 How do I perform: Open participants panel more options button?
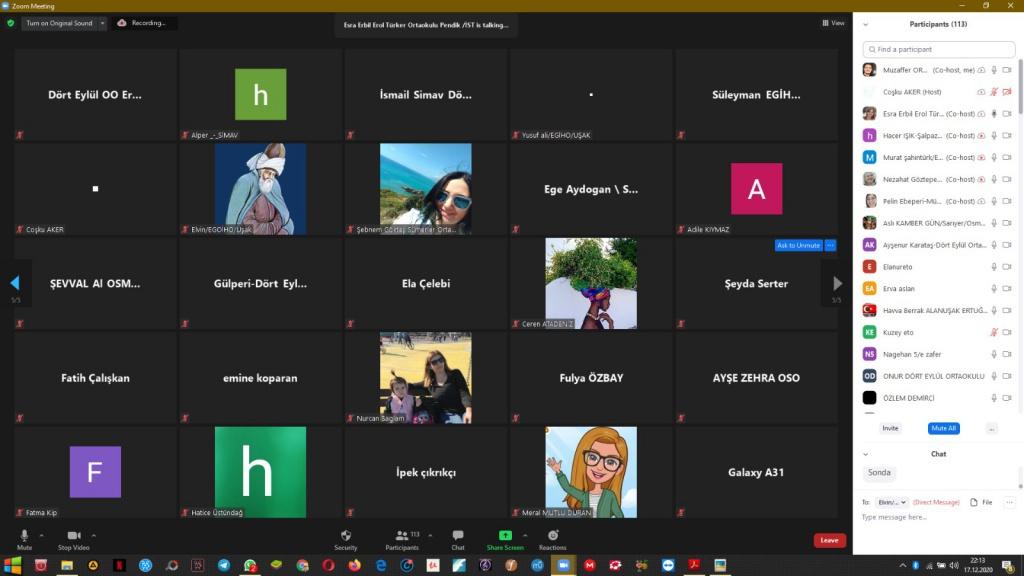point(991,428)
